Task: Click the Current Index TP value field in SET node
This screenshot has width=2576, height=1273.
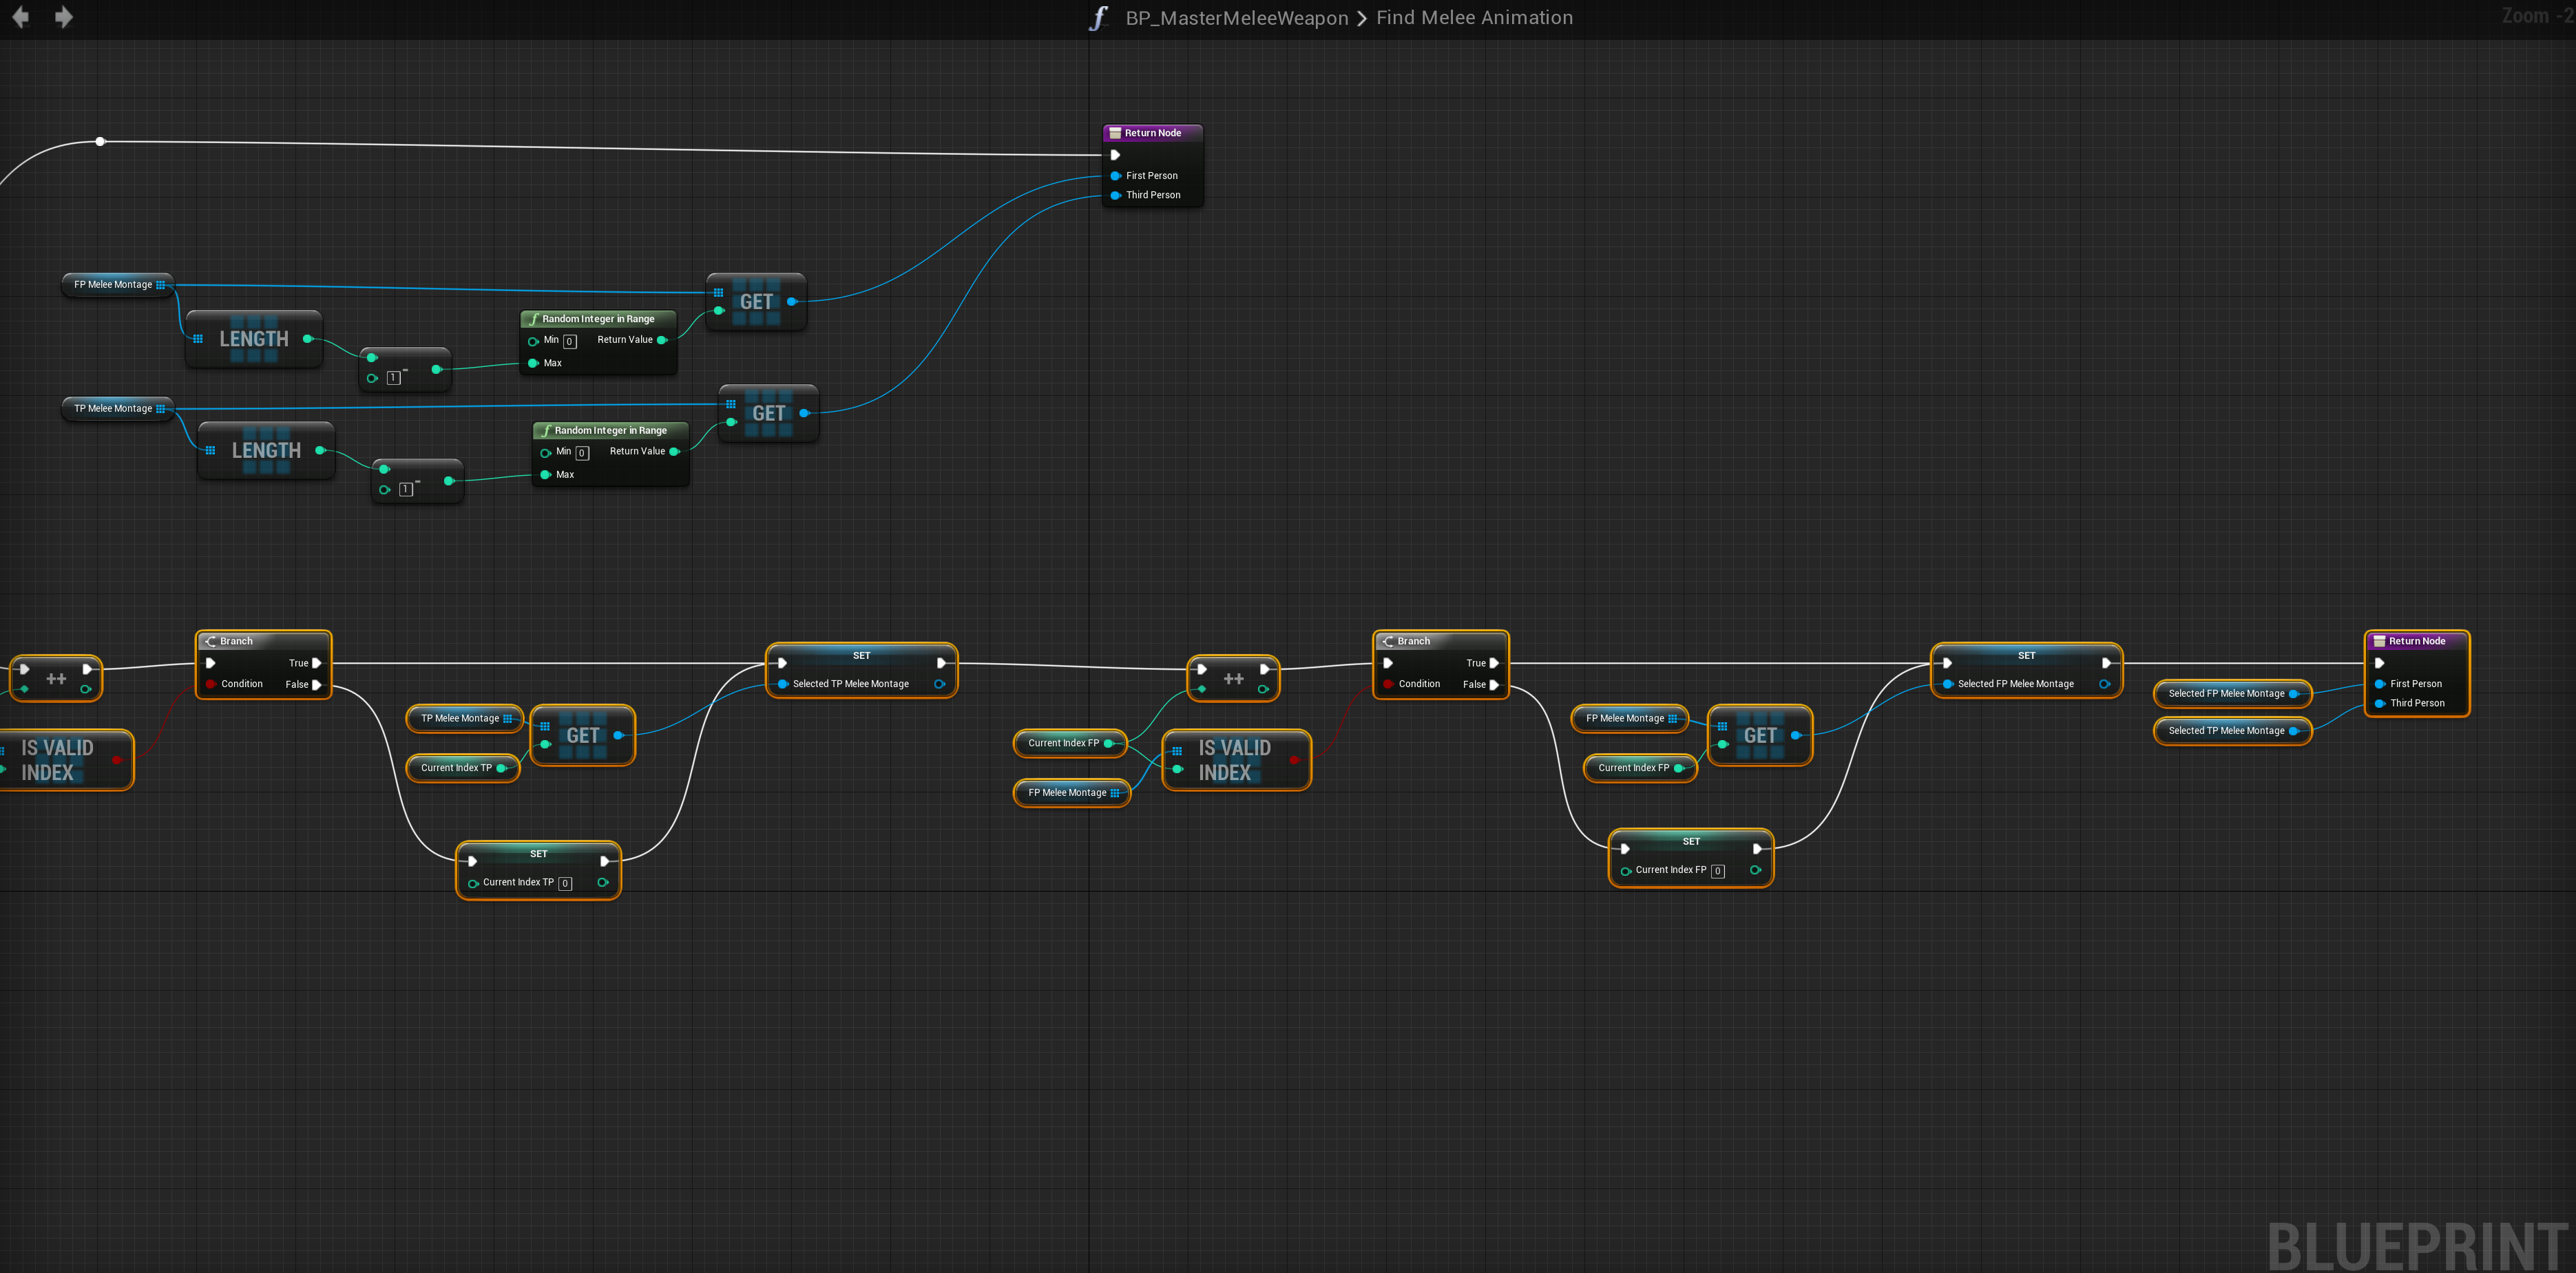Action: click(566, 884)
